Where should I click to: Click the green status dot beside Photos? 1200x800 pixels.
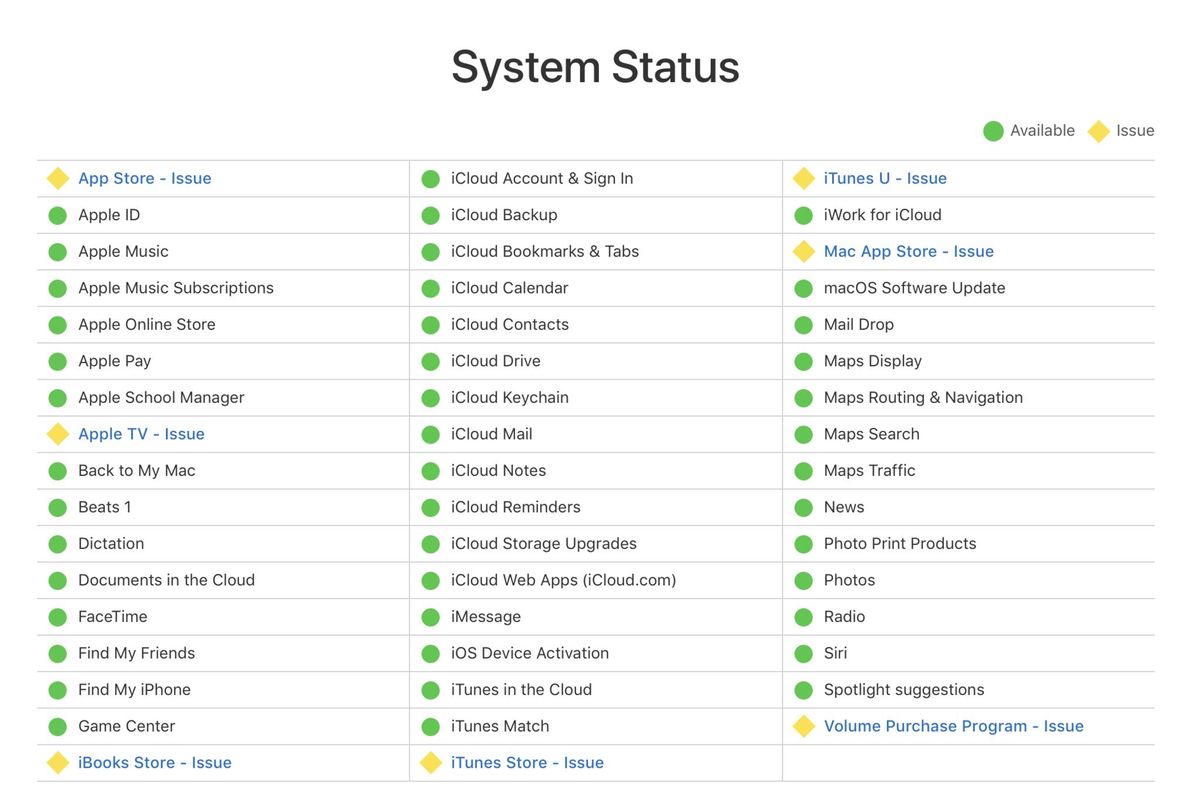tap(804, 580)
